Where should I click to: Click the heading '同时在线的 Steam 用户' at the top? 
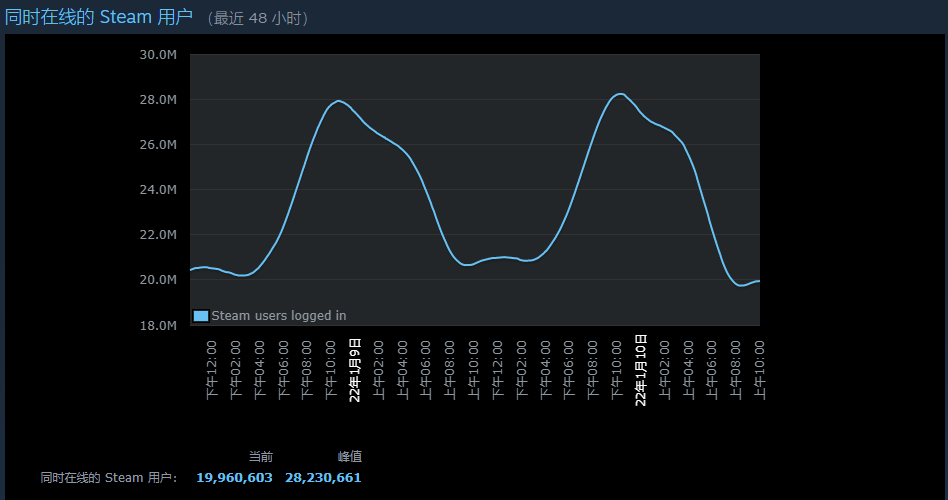(99, 17)
